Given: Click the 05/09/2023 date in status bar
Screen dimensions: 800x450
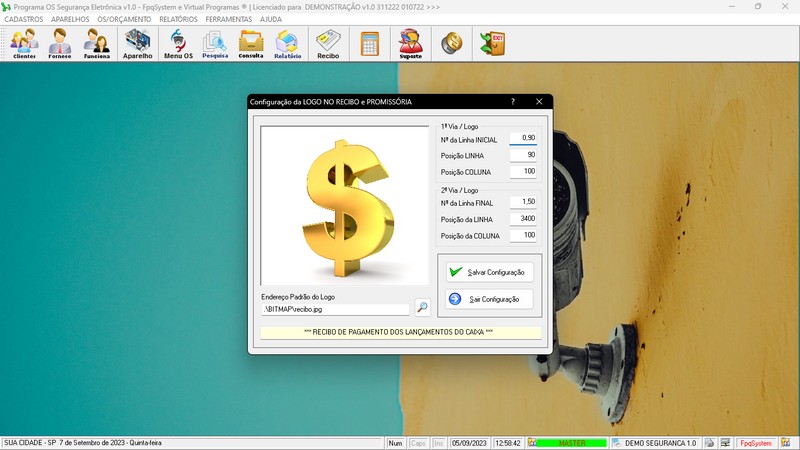Looking at the screenshot, I should pyautogui.click(x=469, y=443).
